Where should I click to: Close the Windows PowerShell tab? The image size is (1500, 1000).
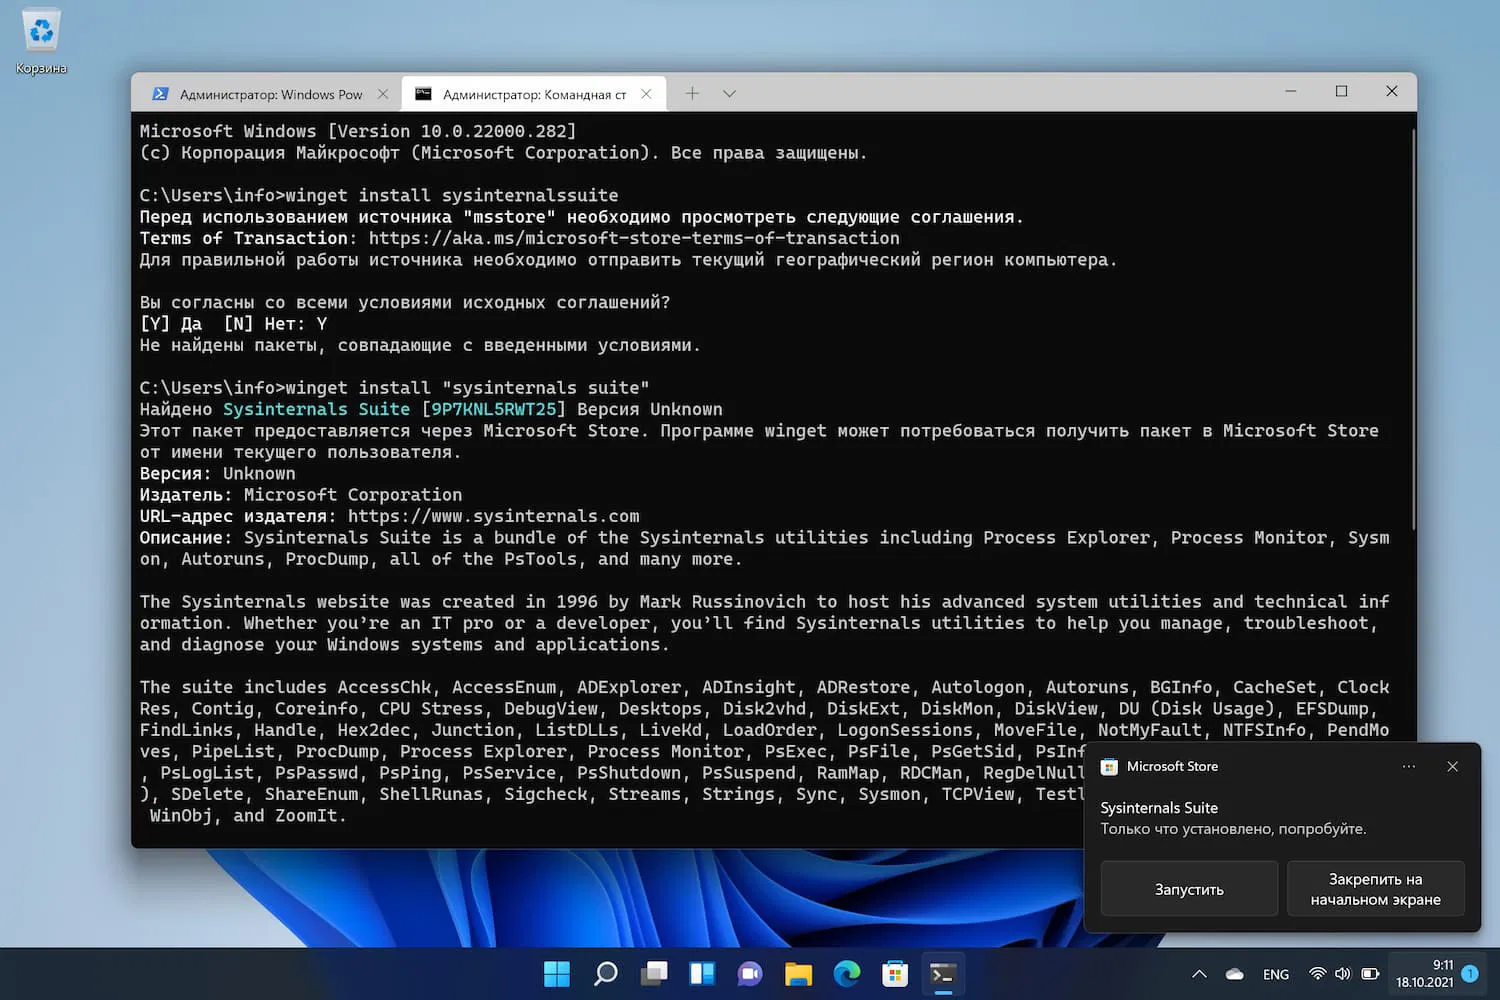(383, 94)
